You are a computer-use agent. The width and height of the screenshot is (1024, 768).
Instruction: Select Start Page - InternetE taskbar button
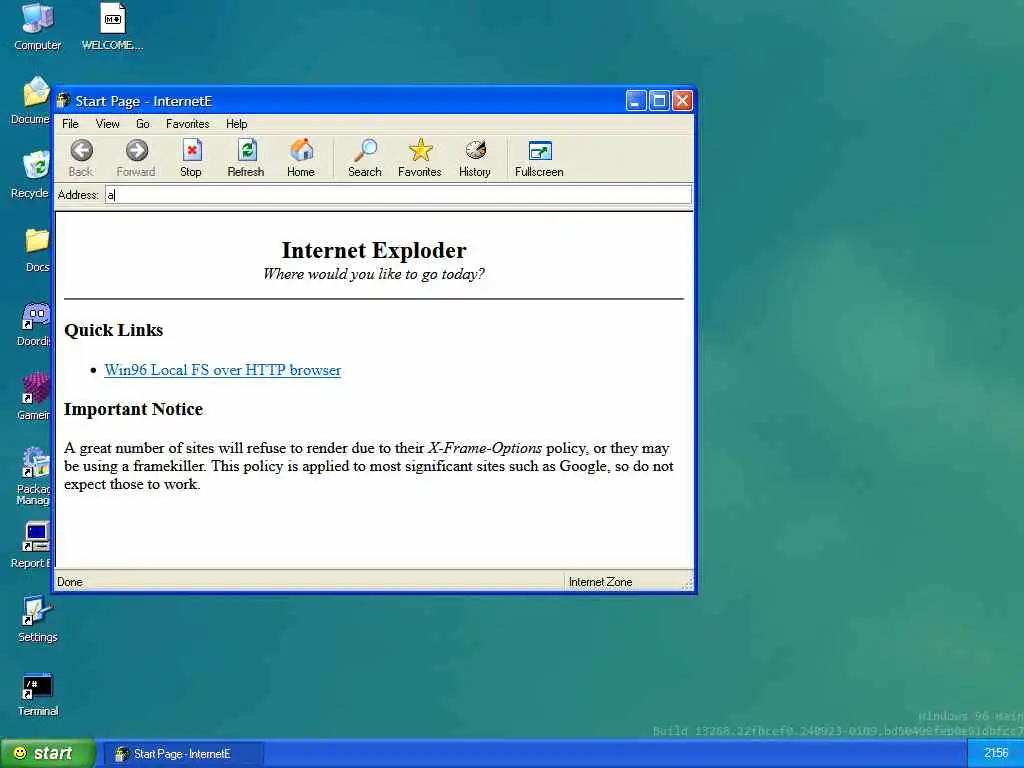pyautogui.click(x=184, y=754)
